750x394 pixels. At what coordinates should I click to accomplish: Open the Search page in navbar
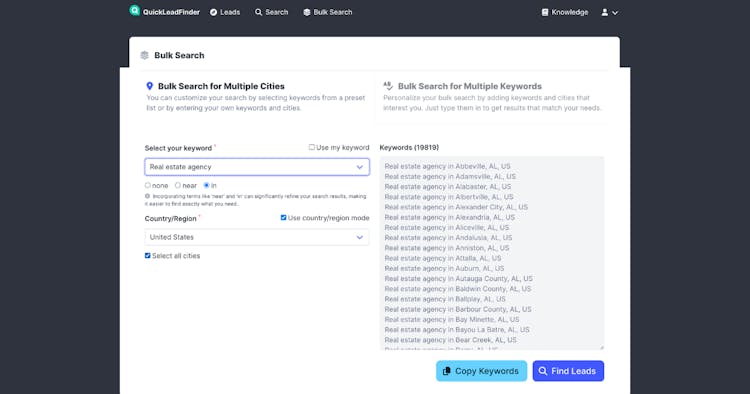(271, 12)
